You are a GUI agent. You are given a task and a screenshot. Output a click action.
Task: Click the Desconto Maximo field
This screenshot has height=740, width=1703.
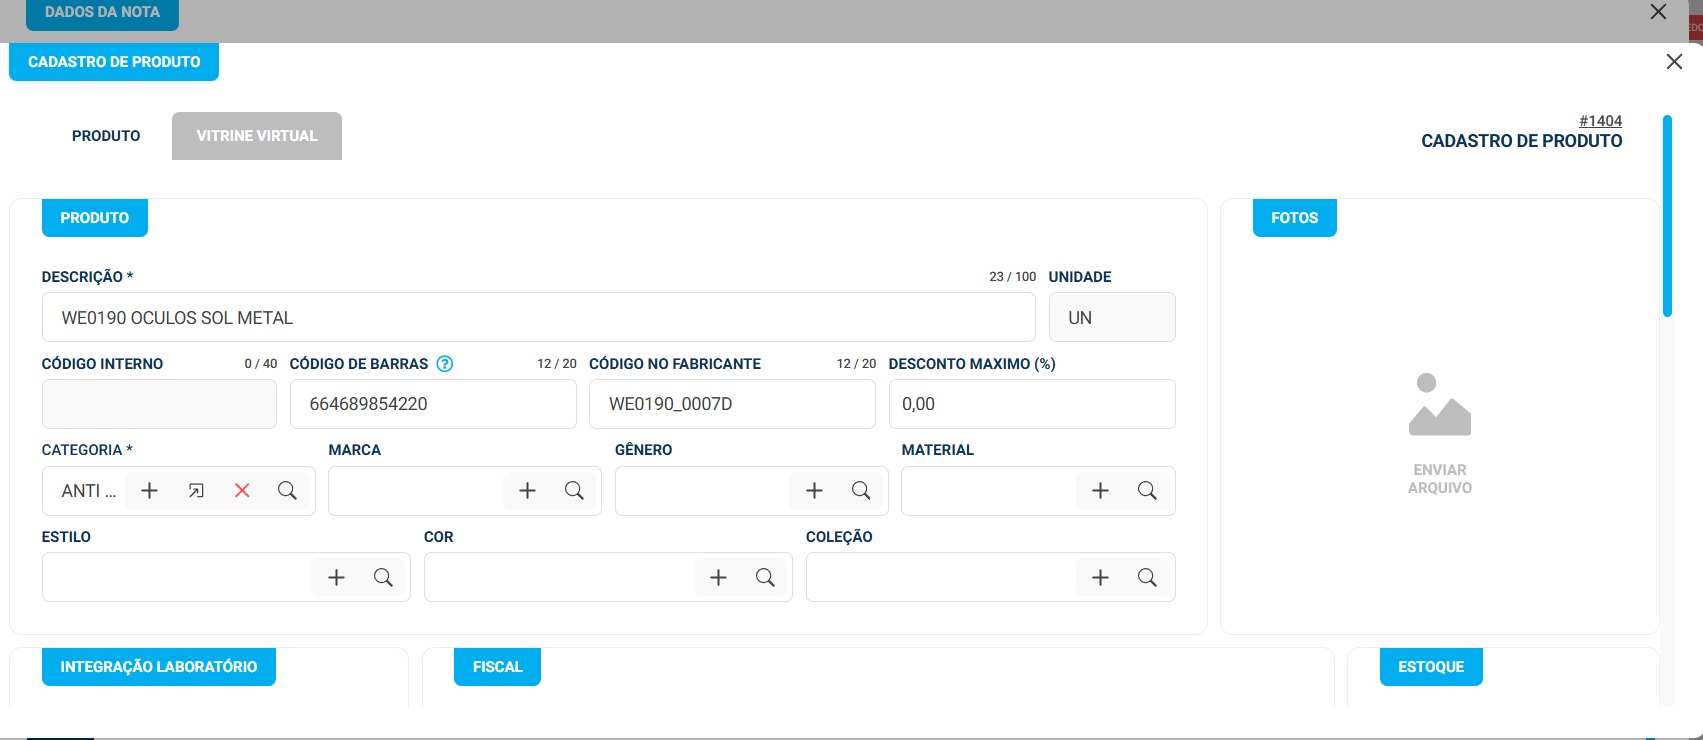[x=1032, y=404]
